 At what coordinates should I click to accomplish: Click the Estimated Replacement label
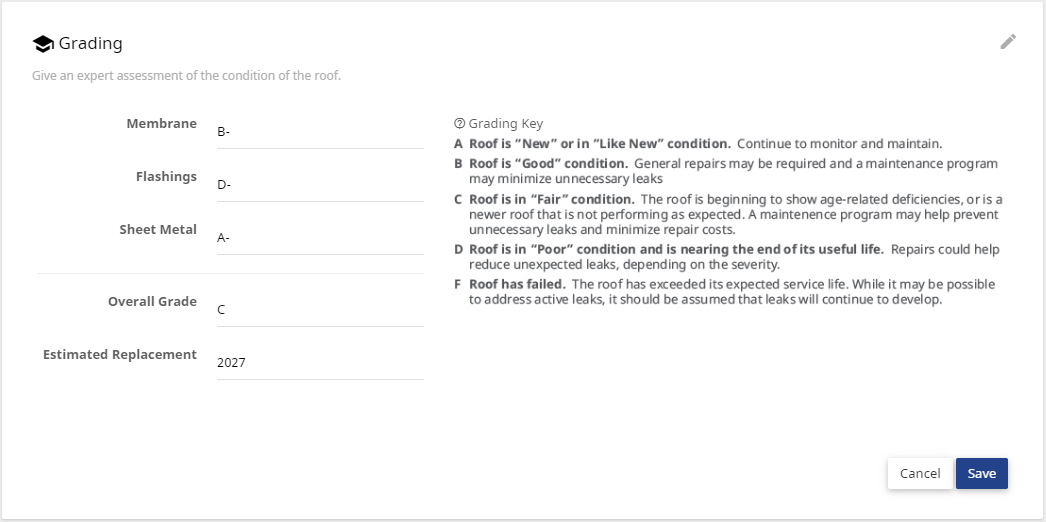(x=120, y=354)
